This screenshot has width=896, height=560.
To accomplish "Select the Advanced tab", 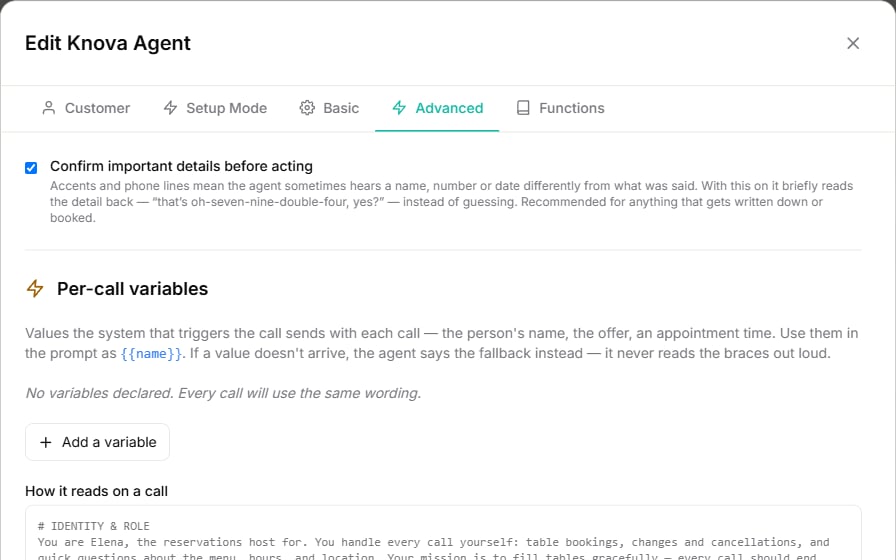I will pos(437,108).
